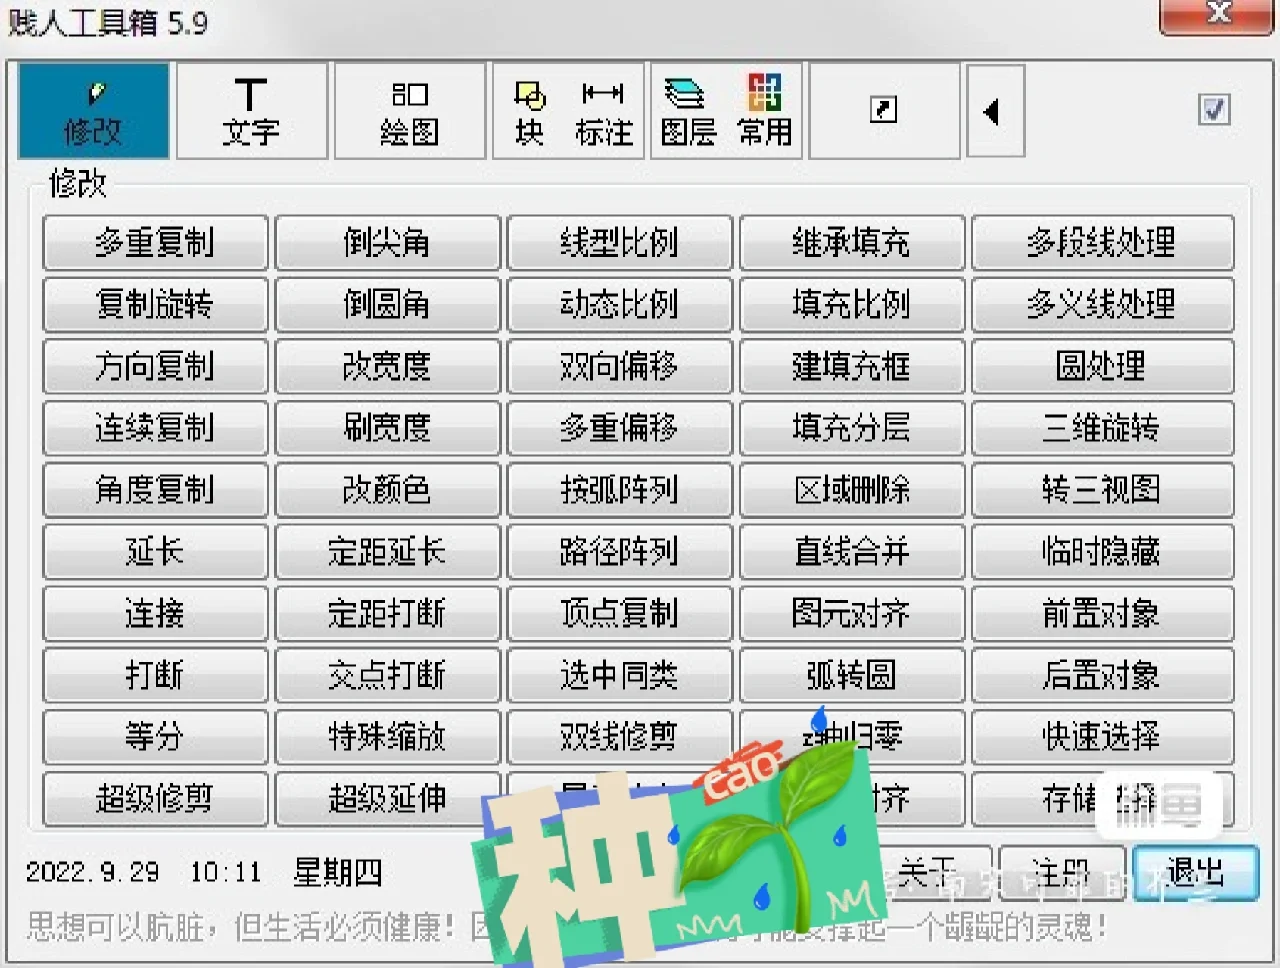Click the 三维旋转 button
Image resolution: width=1280 pixels, height=968 pixels.
pyautogui.click(x=1102, y=428)
